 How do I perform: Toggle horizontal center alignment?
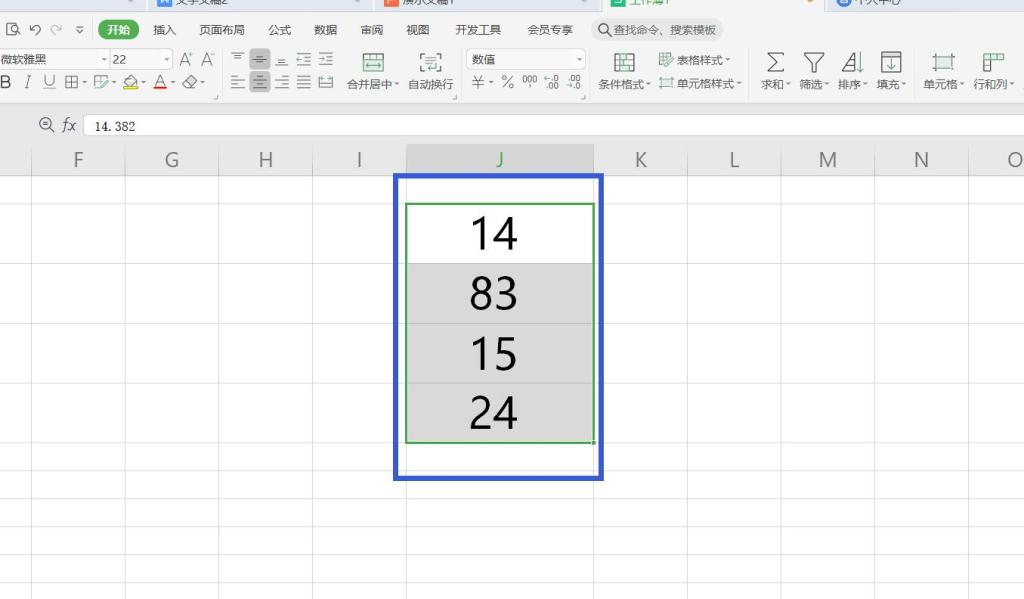[259, 82]
